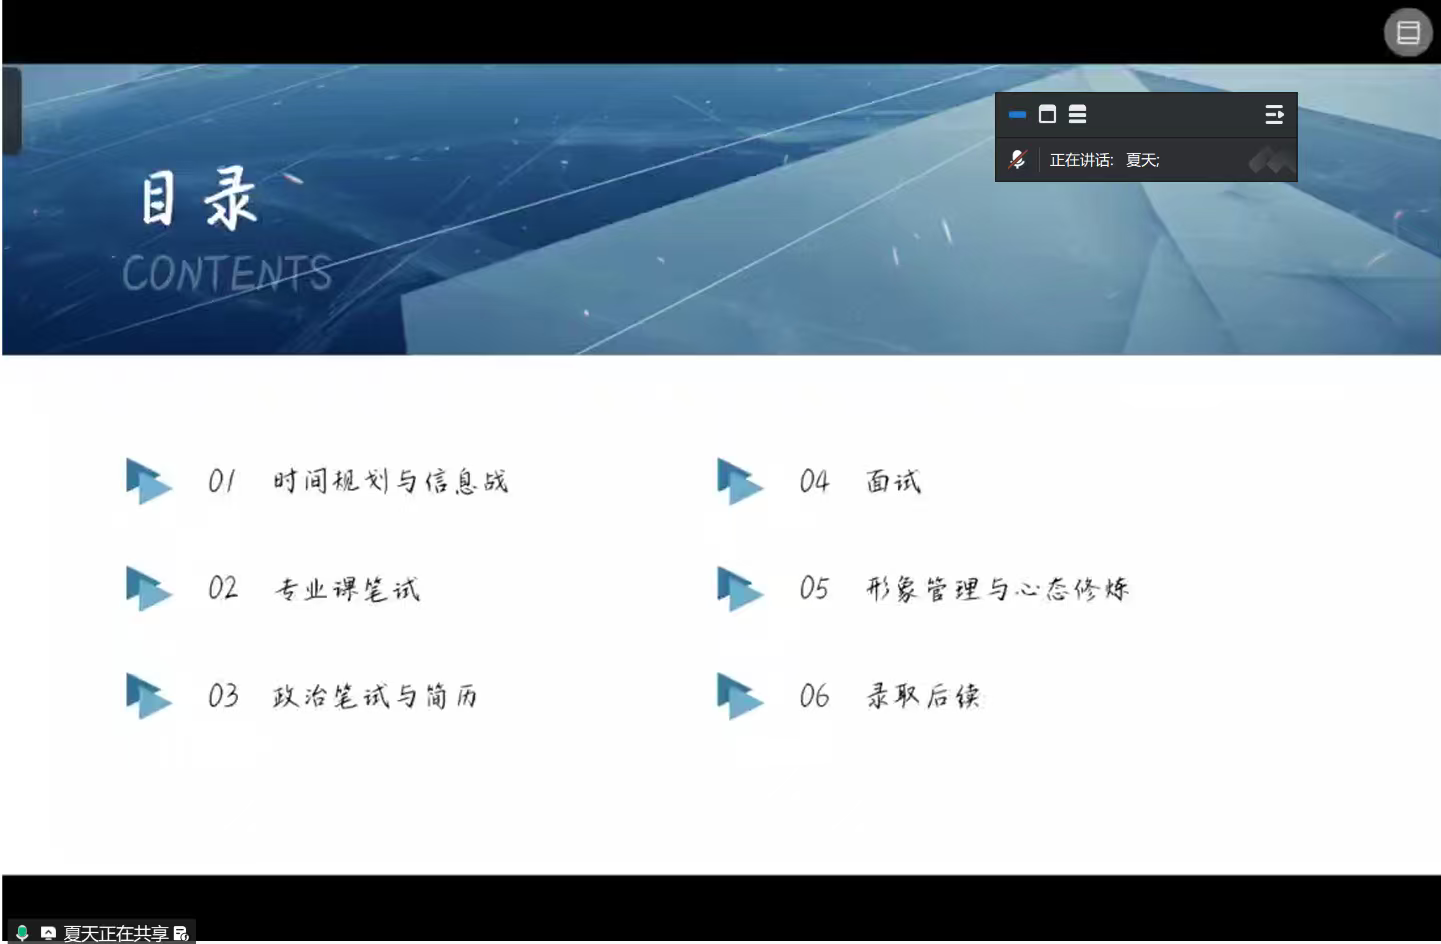Open the screen-share icon in bottom status bar
The width and height of the screenshot is (1441, 944).
tap(48, 933)
